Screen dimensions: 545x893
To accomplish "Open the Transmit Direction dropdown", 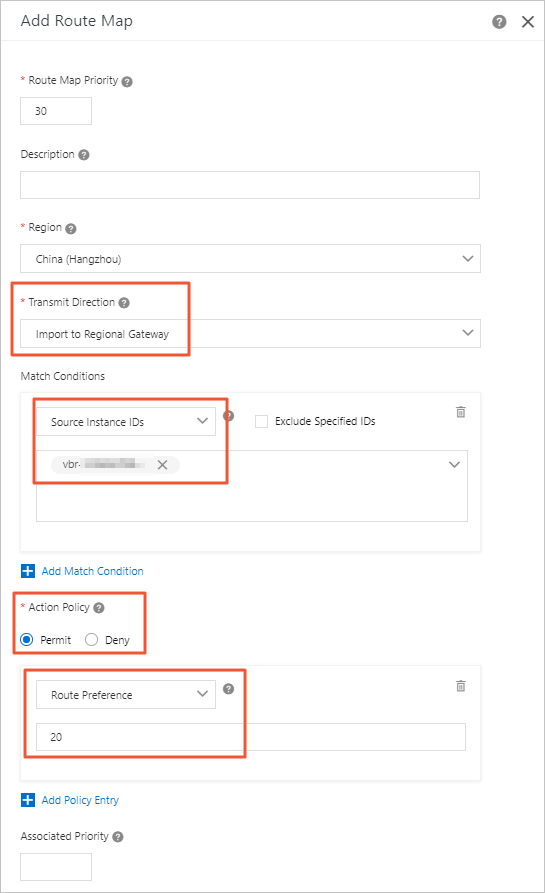I will click(250, 334).
